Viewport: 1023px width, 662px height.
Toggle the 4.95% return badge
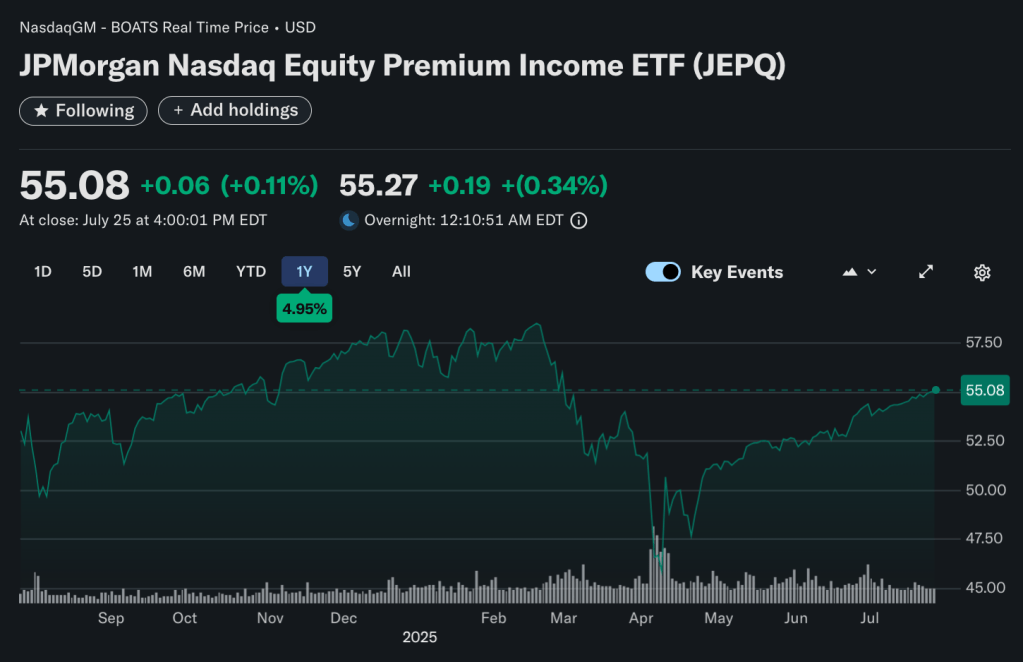304,308
